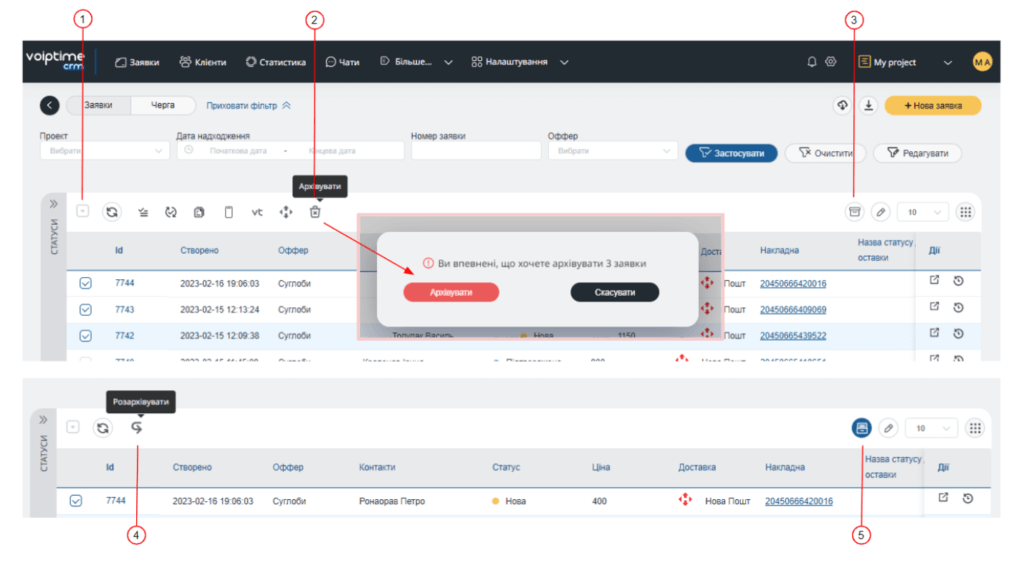
Task: Click the round back arrow button beside Заявки tab
Action: click(50, 105)
